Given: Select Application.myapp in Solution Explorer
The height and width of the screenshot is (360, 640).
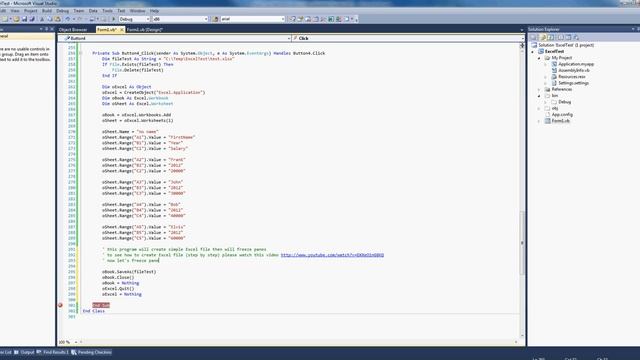Looking at the screenshot, I should [x=576, y=64].
